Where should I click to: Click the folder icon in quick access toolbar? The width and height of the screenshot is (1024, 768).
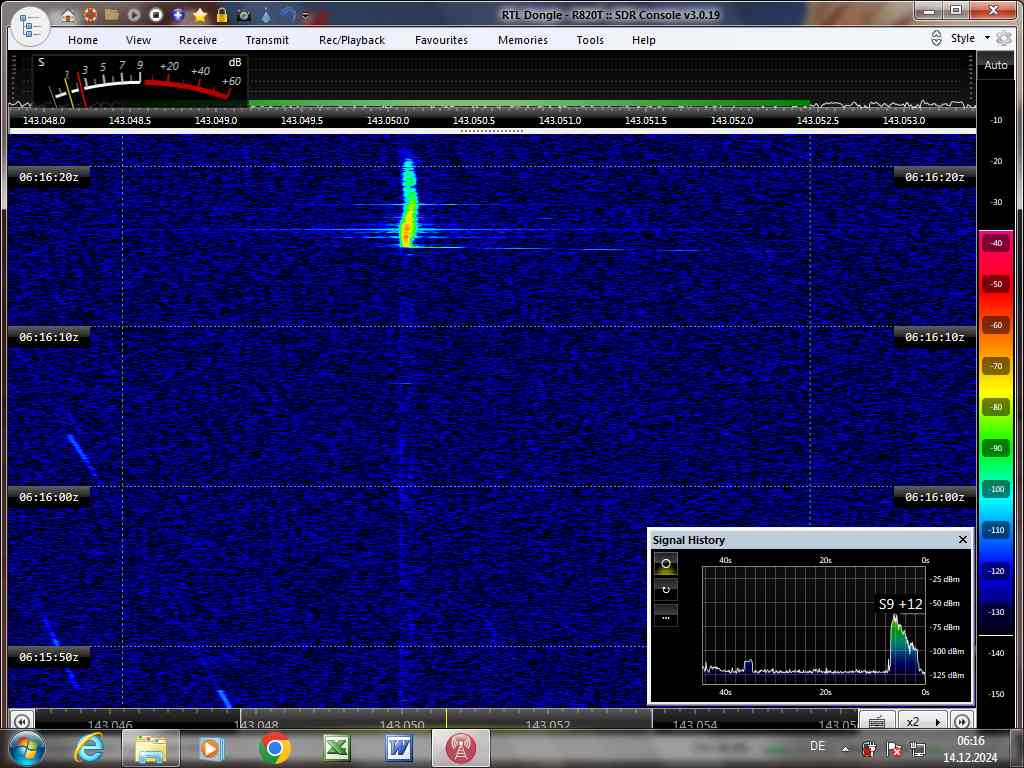point(112,14)
